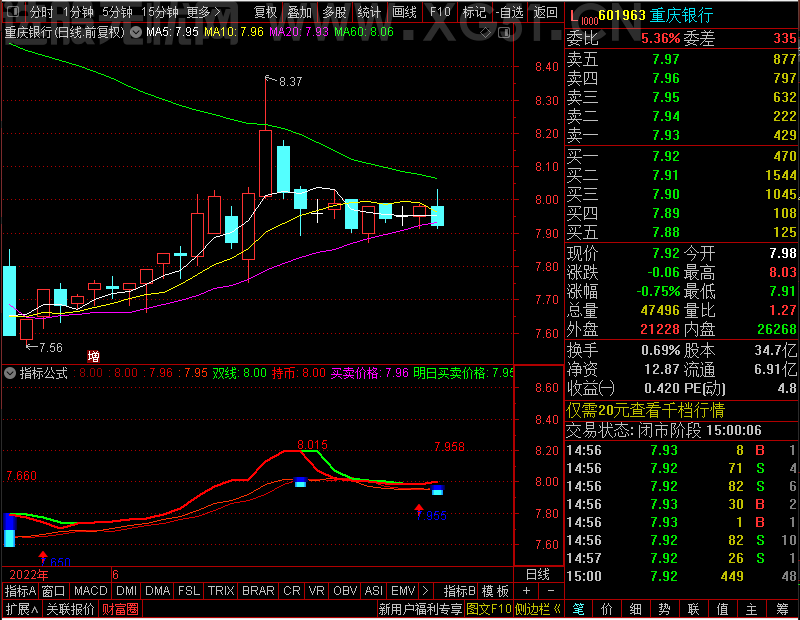Click the minus zoom-out button

tap(551, 591)
